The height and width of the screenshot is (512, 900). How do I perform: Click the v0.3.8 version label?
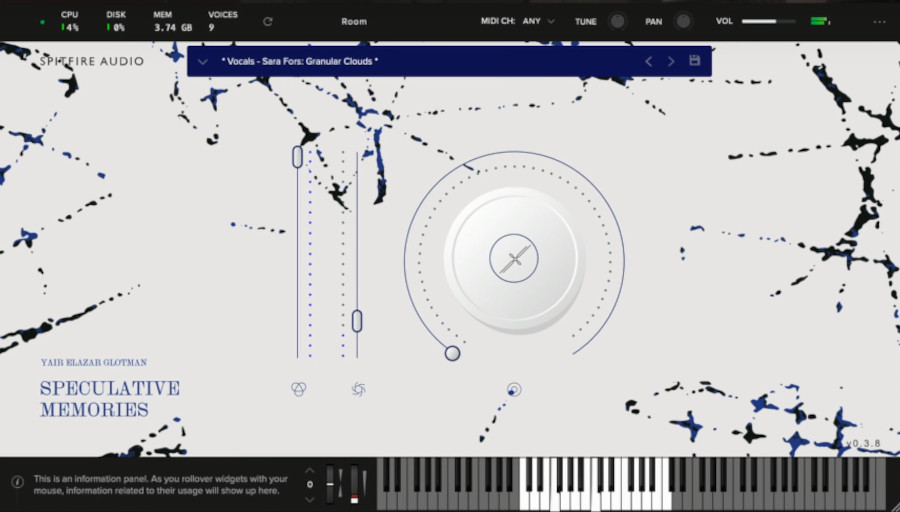tap(863, 443)
